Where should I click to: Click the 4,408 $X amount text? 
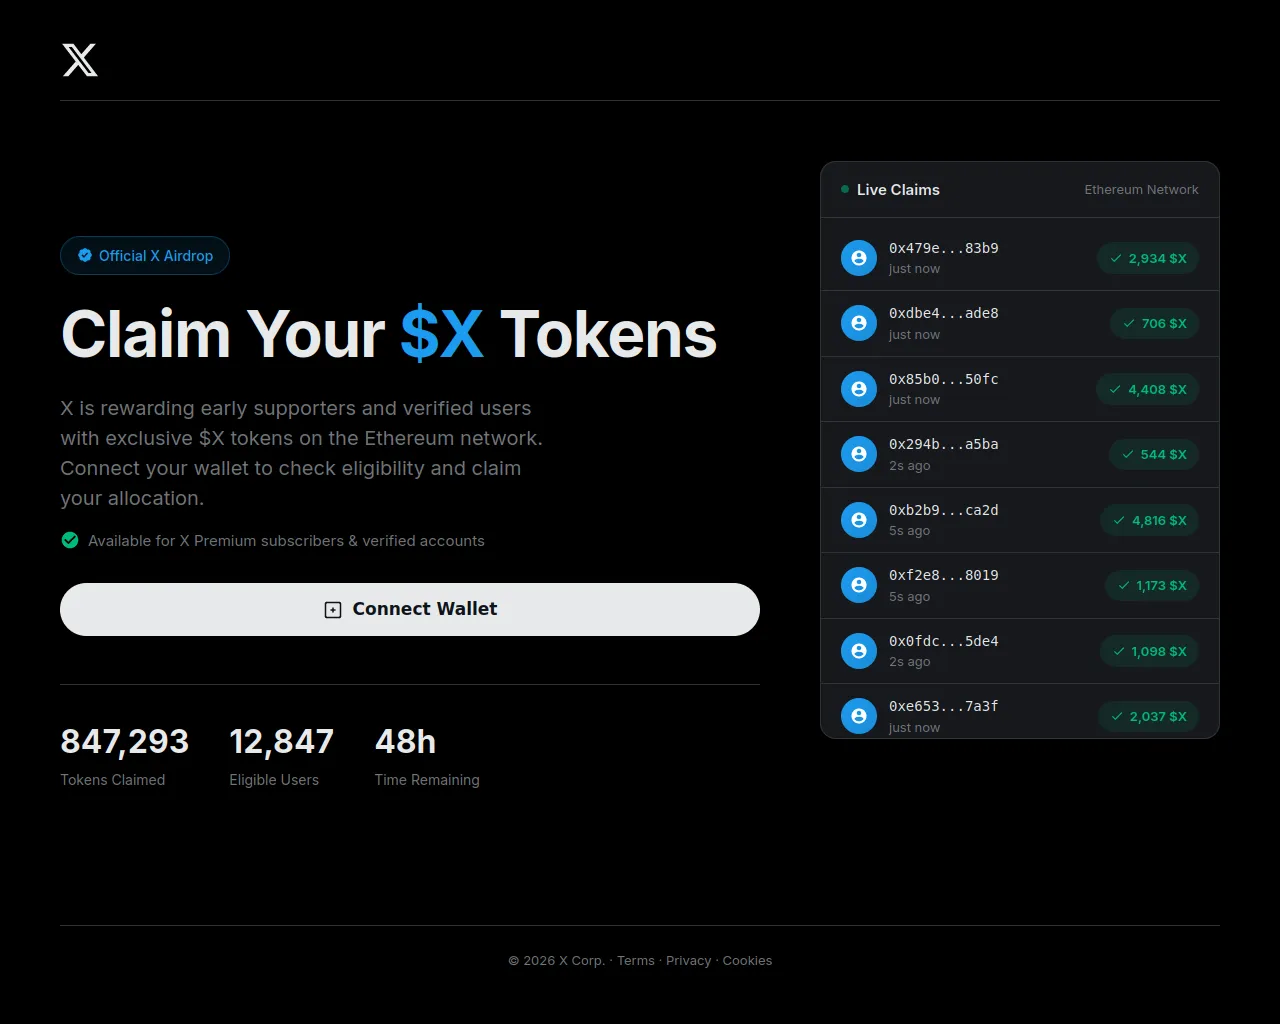pyautogui.click(x=1157, y=389)
